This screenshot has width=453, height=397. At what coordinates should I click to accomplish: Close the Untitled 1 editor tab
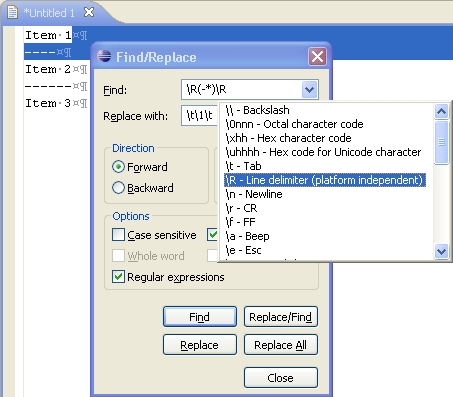pos(89,13)
